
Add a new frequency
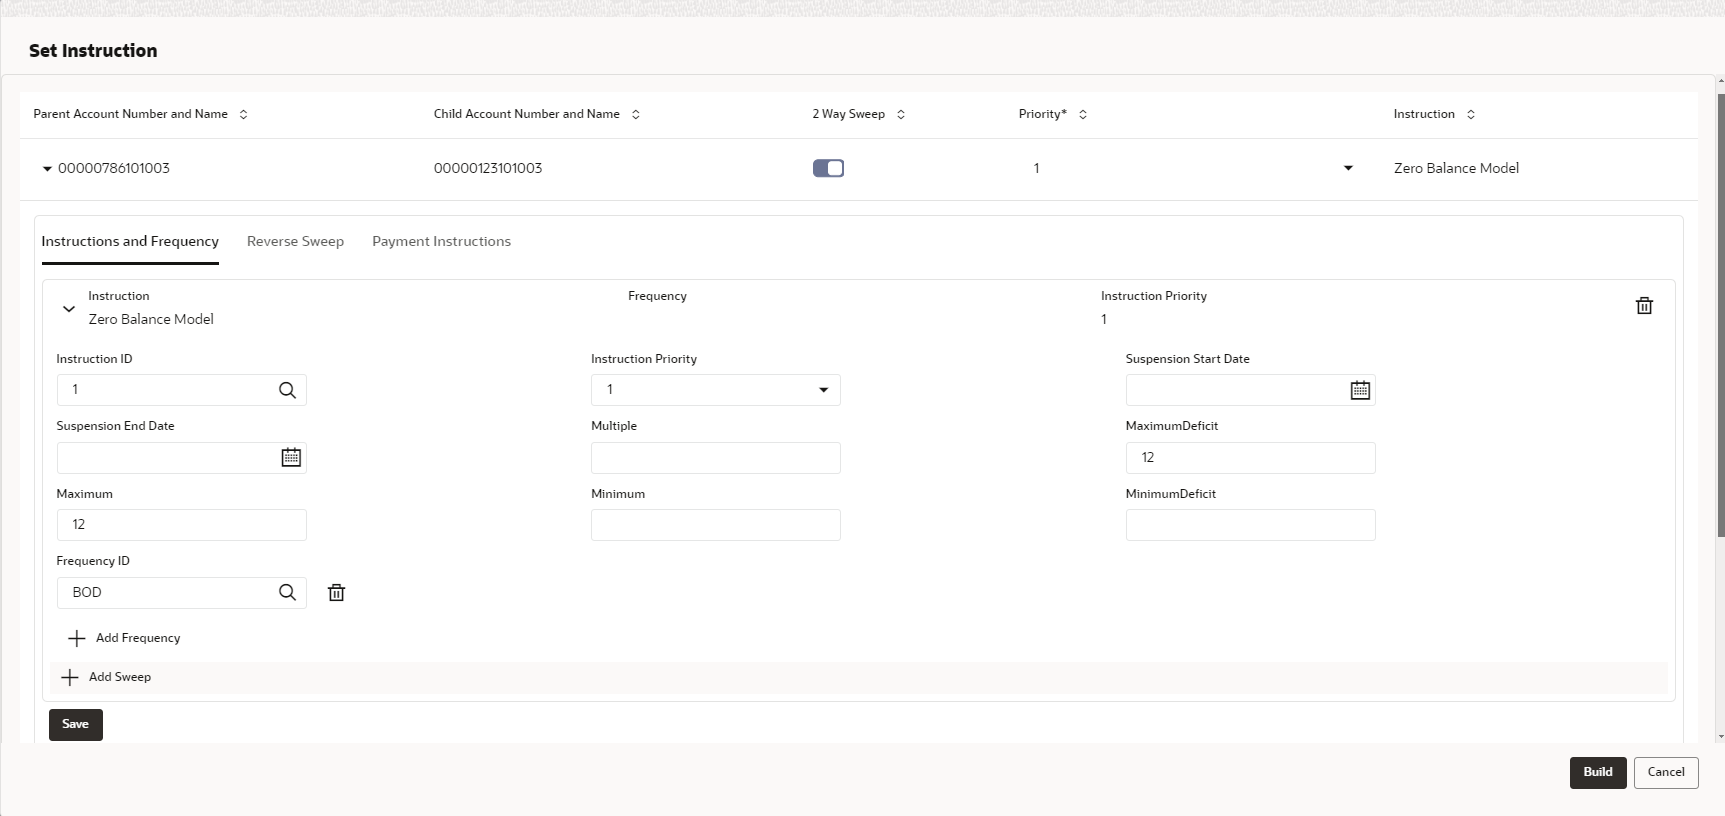(x=124, y=638)
